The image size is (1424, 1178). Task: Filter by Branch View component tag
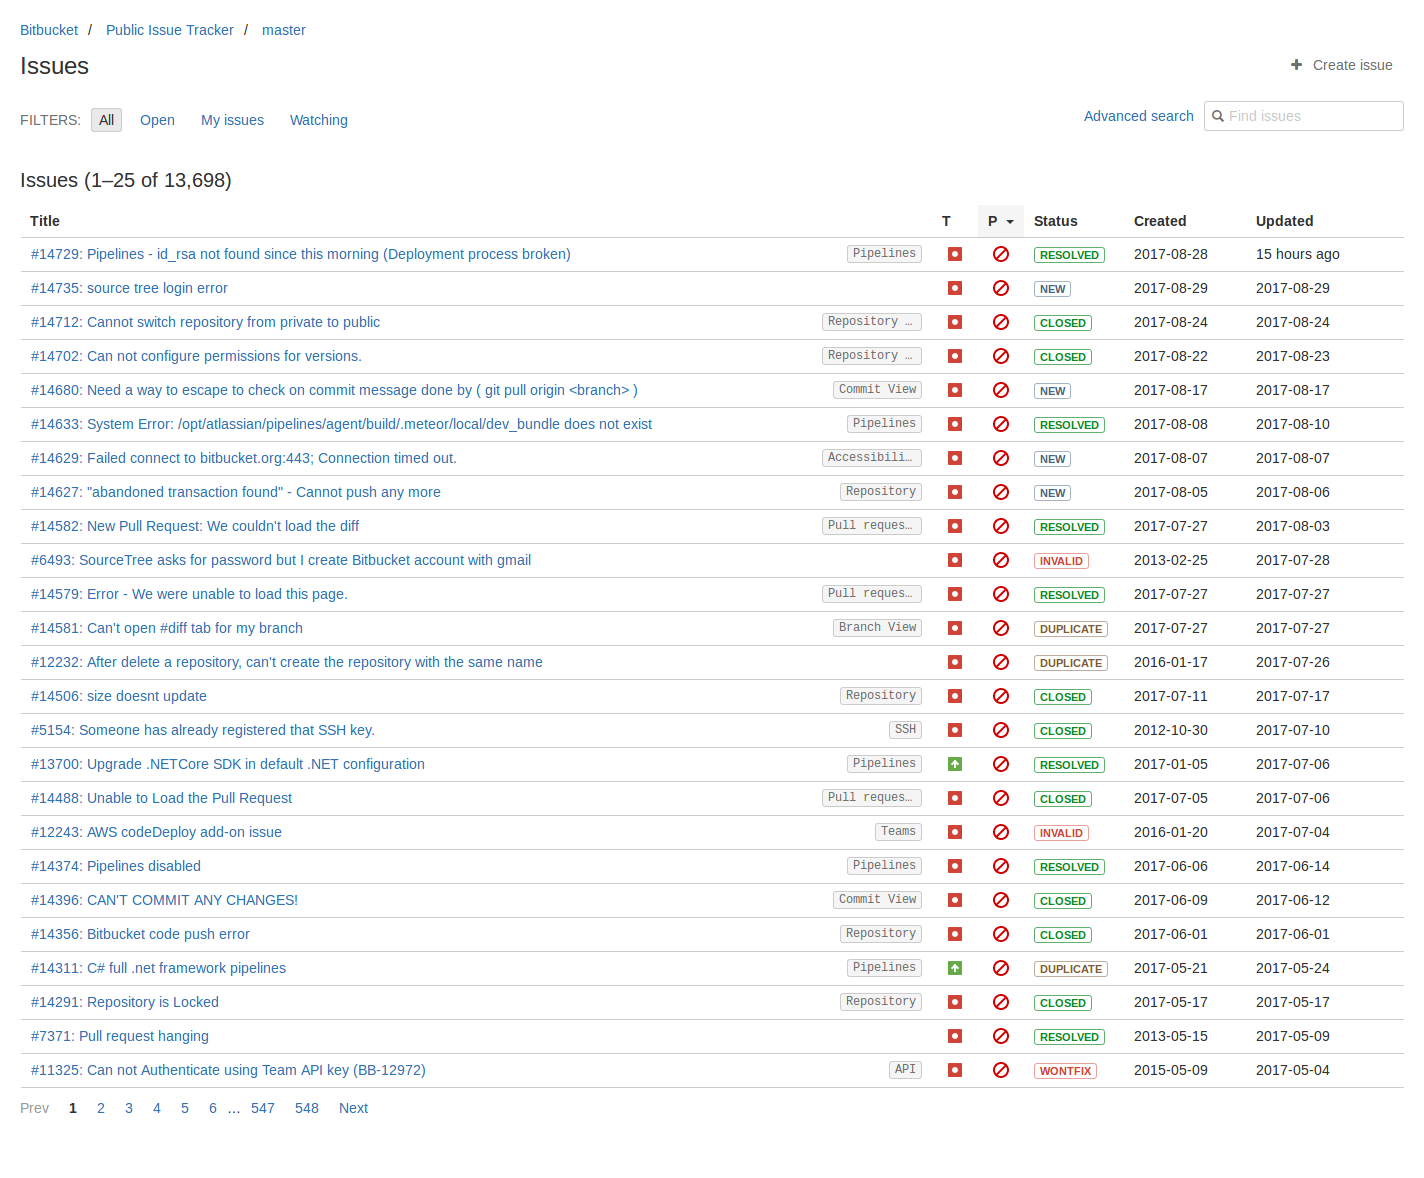[877, 628]
